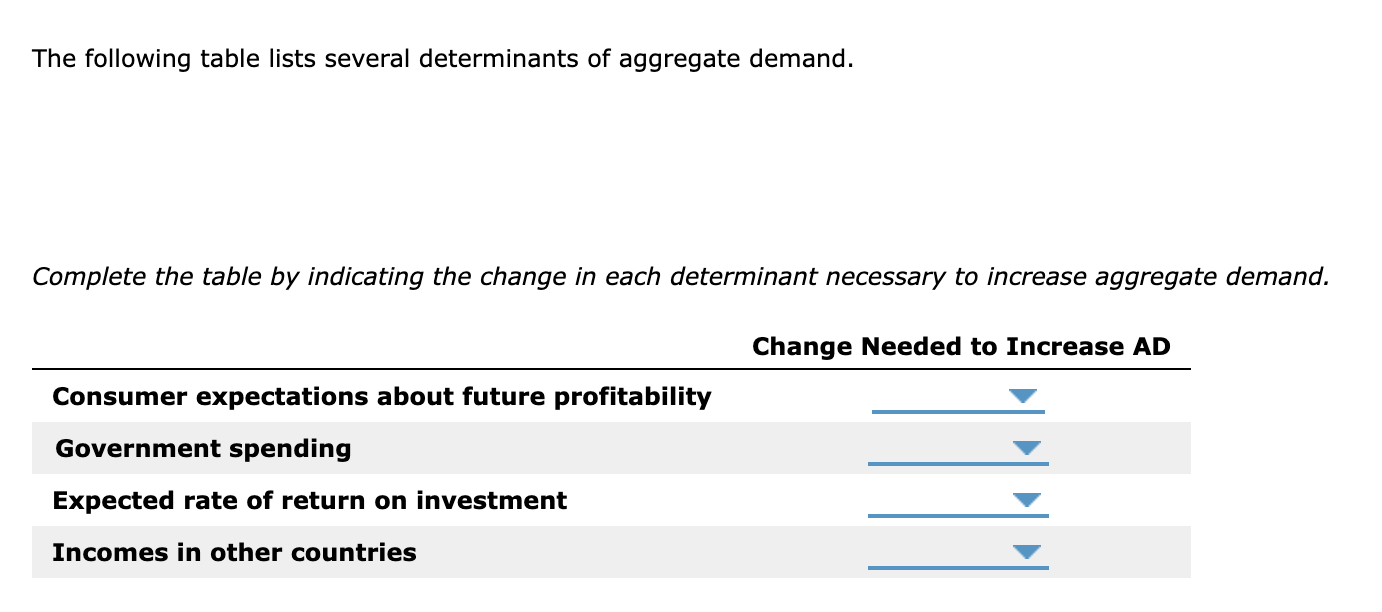The width and height of the screenshot is (1382, 612).
Task: Select the Expected rate of return label
Action: click(308, 500)
